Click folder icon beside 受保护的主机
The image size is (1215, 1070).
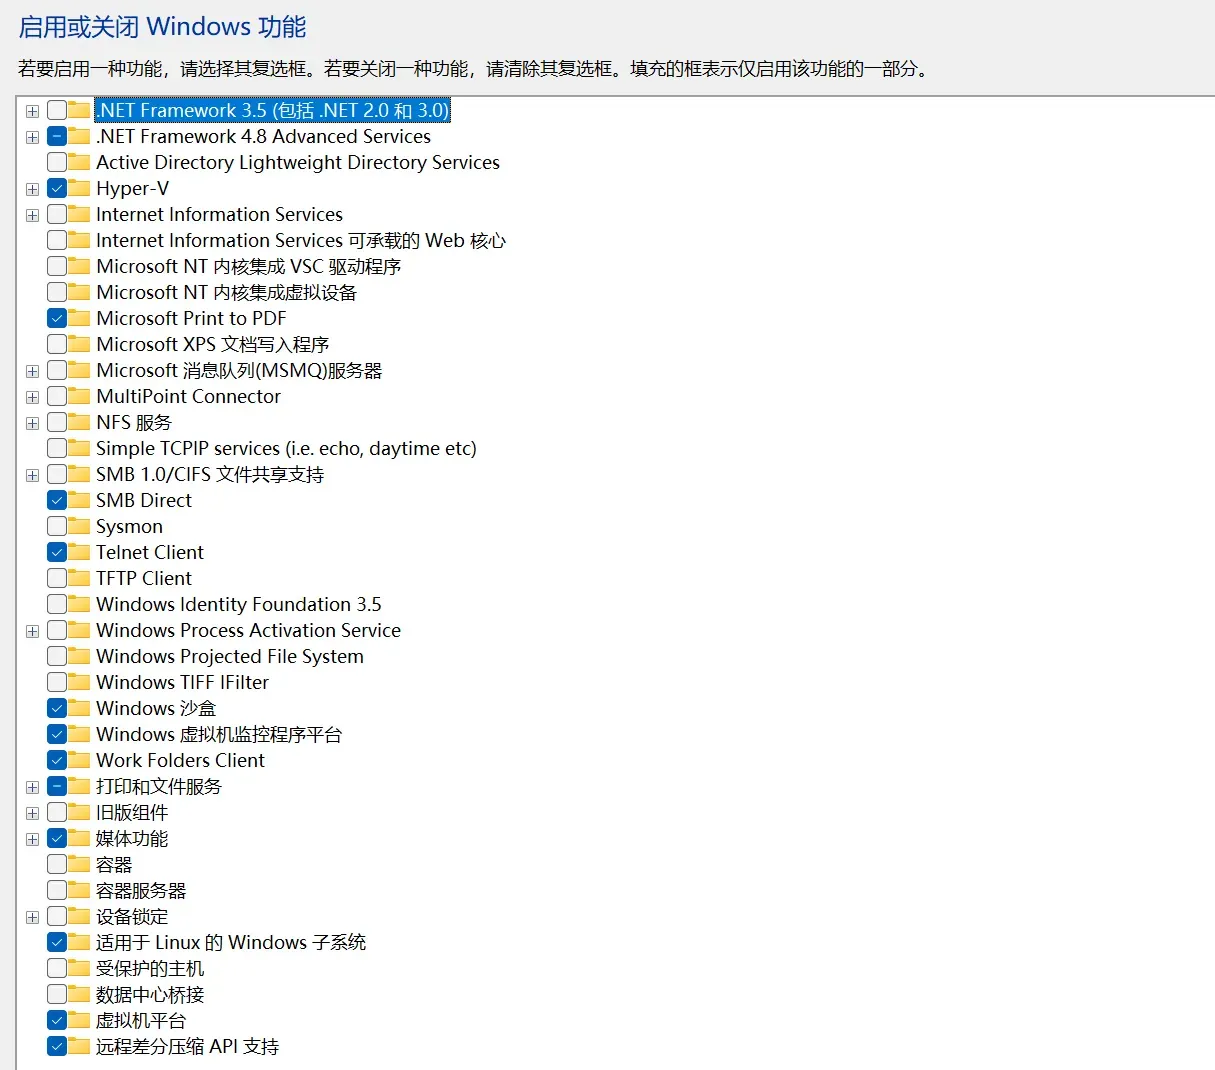79,968
